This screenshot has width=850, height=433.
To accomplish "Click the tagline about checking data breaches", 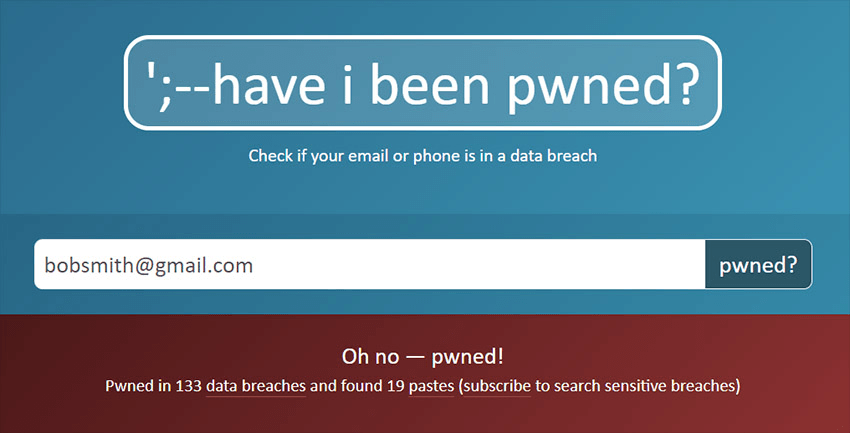I will (422, 156).
